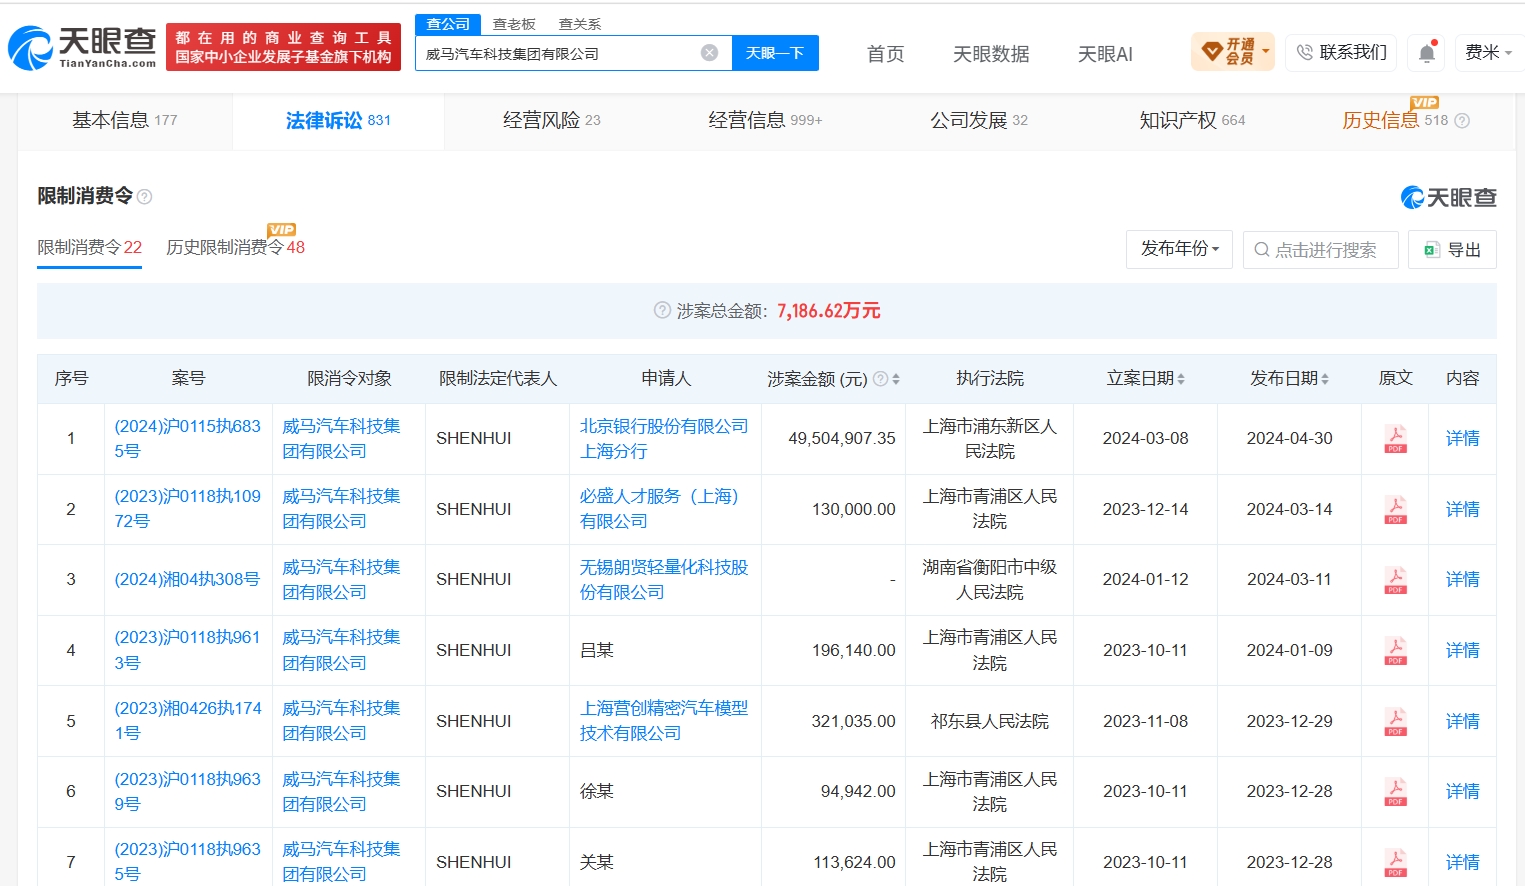
Task: Open applicant link 上海营创精密汽车模型技术有限公司
Action: click(x=664, y=720)
